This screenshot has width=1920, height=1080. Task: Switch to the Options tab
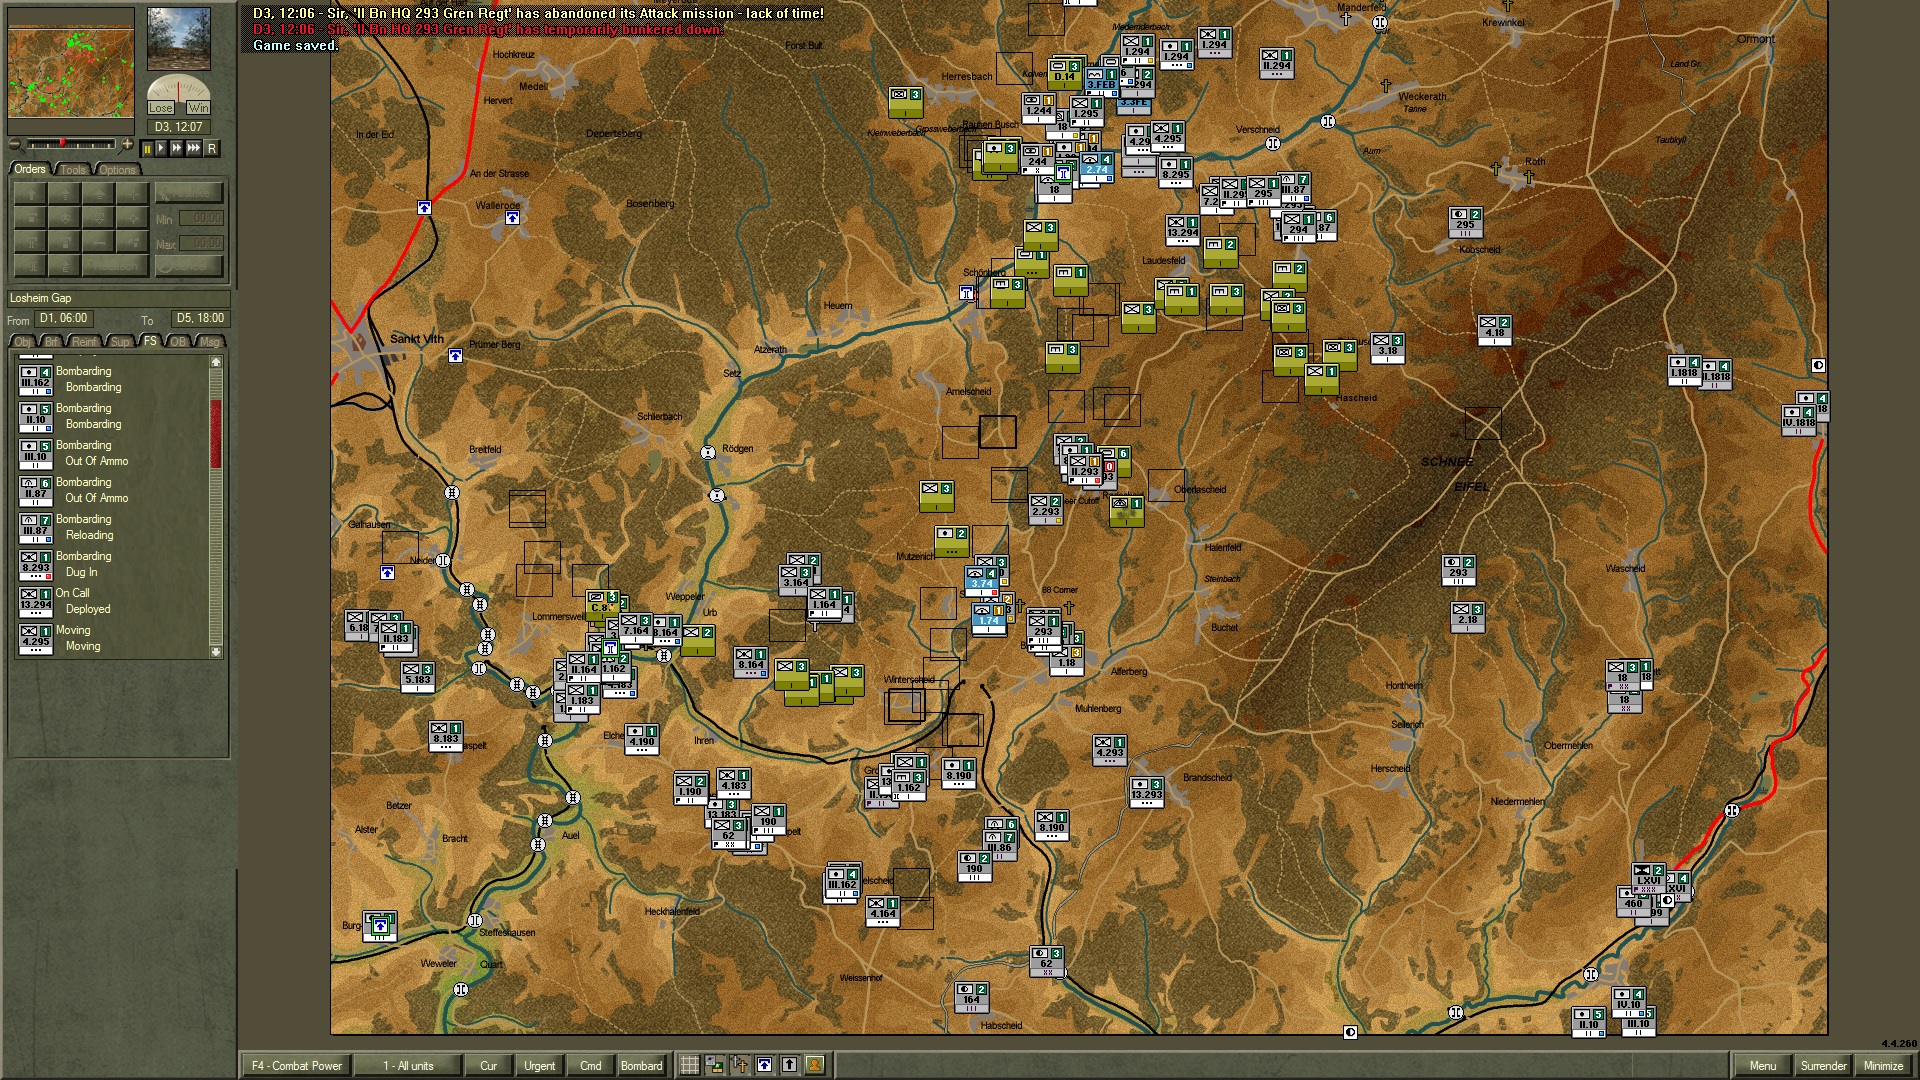pyautogui.click(x=117, y=169)
